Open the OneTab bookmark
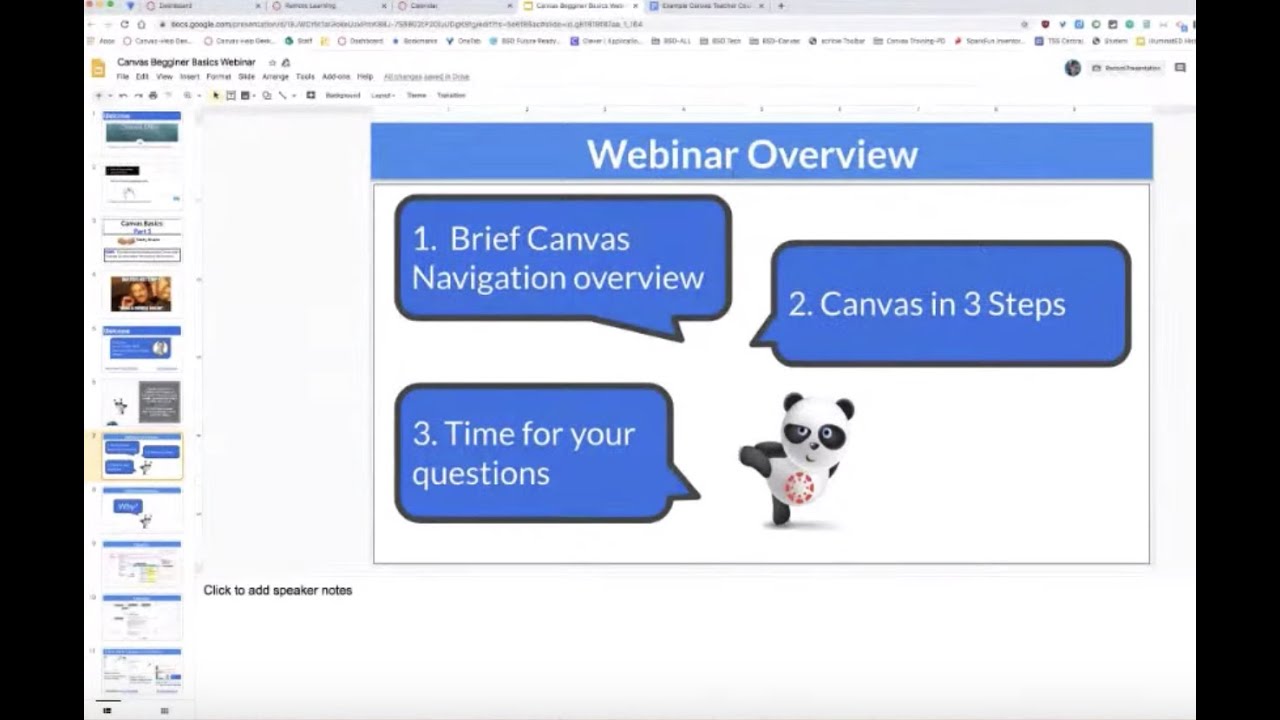Viewport: 1280px width, 720px height. [463, 41]
